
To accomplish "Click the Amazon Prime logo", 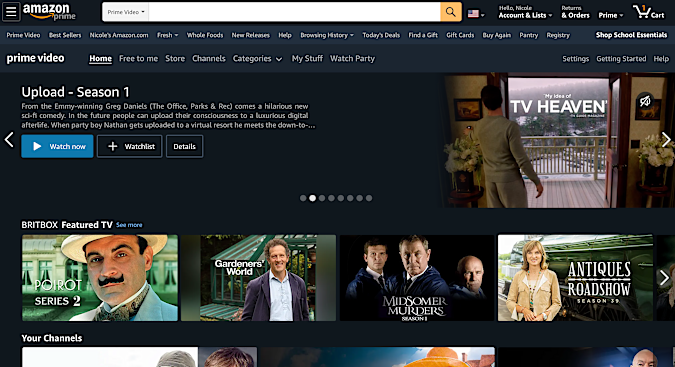I will (x=49, y=12).
